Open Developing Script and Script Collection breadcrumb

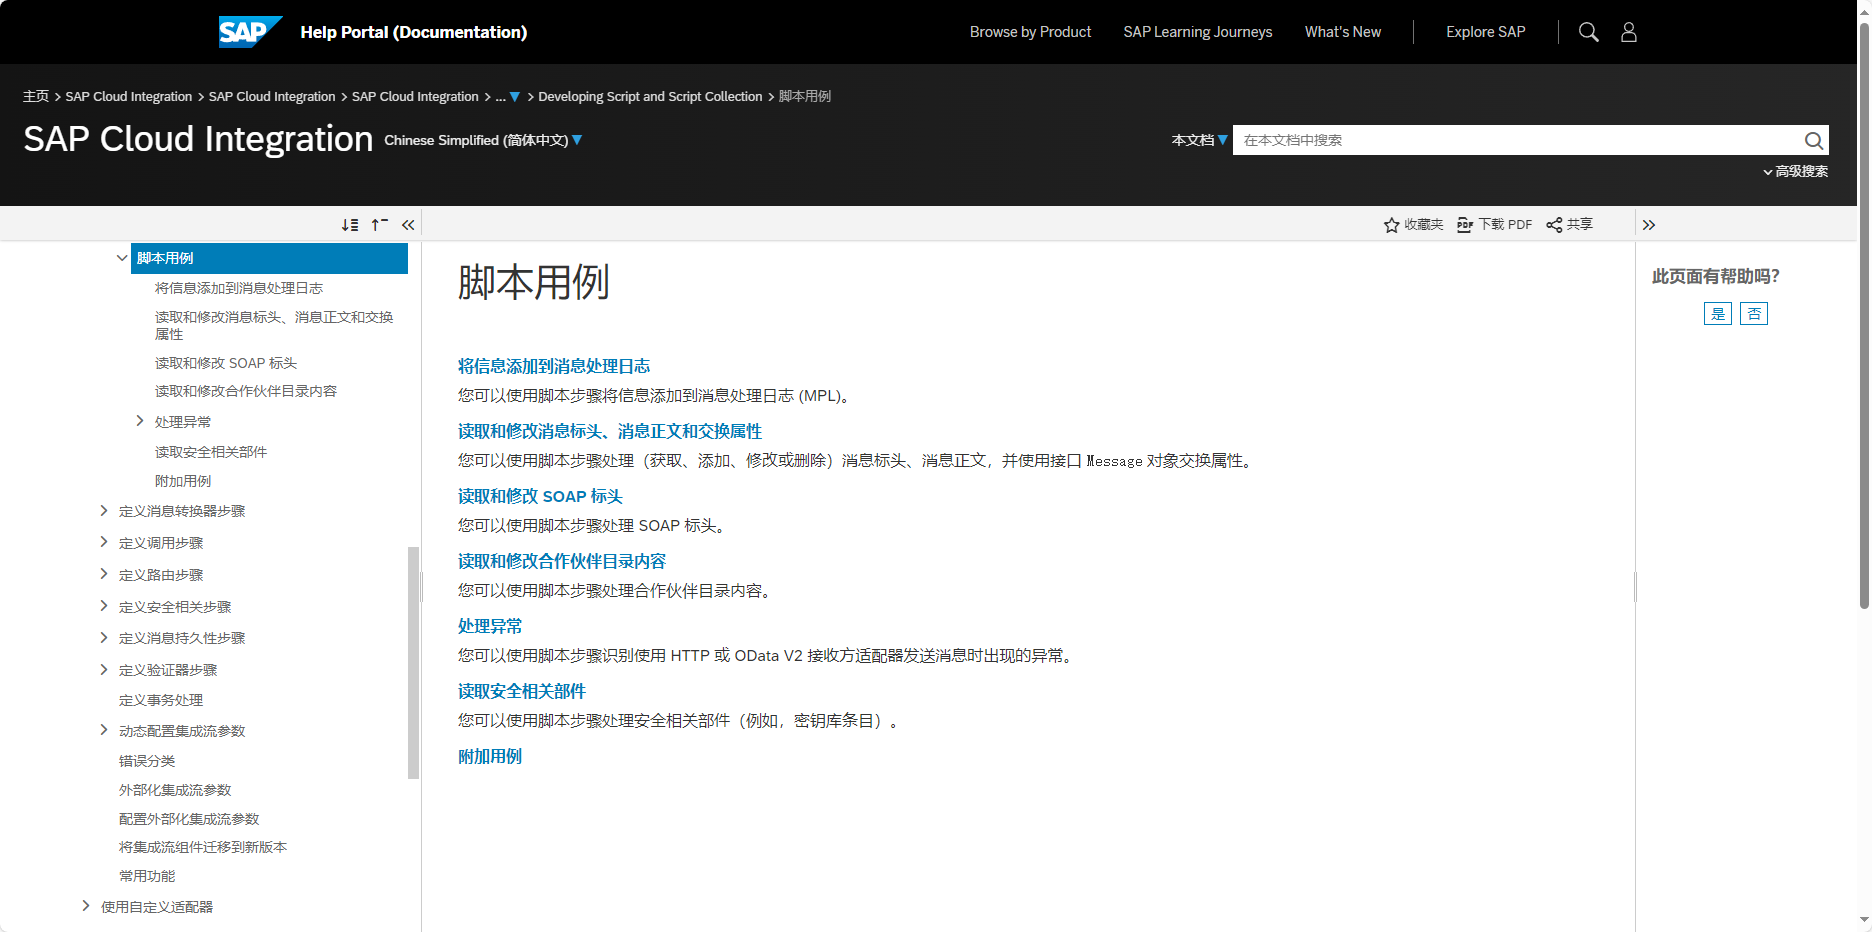pyautogui.click(x=650, y=97)
